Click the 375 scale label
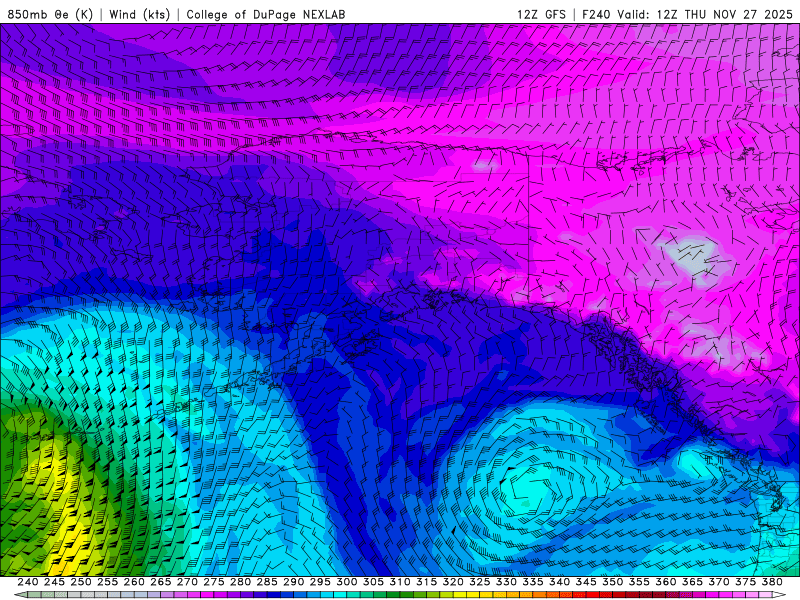Image resolution: width=800 pixels, height=600 pixels. (745, 582)
